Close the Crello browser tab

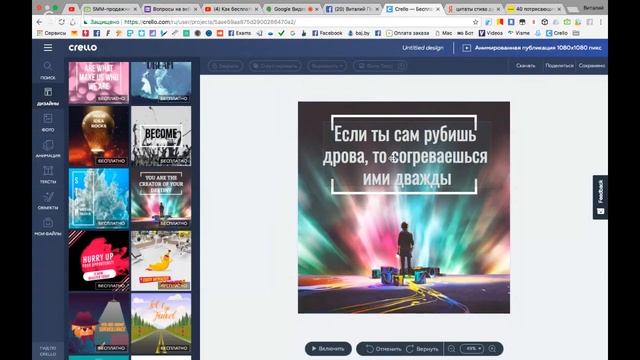tap(438, 9)
